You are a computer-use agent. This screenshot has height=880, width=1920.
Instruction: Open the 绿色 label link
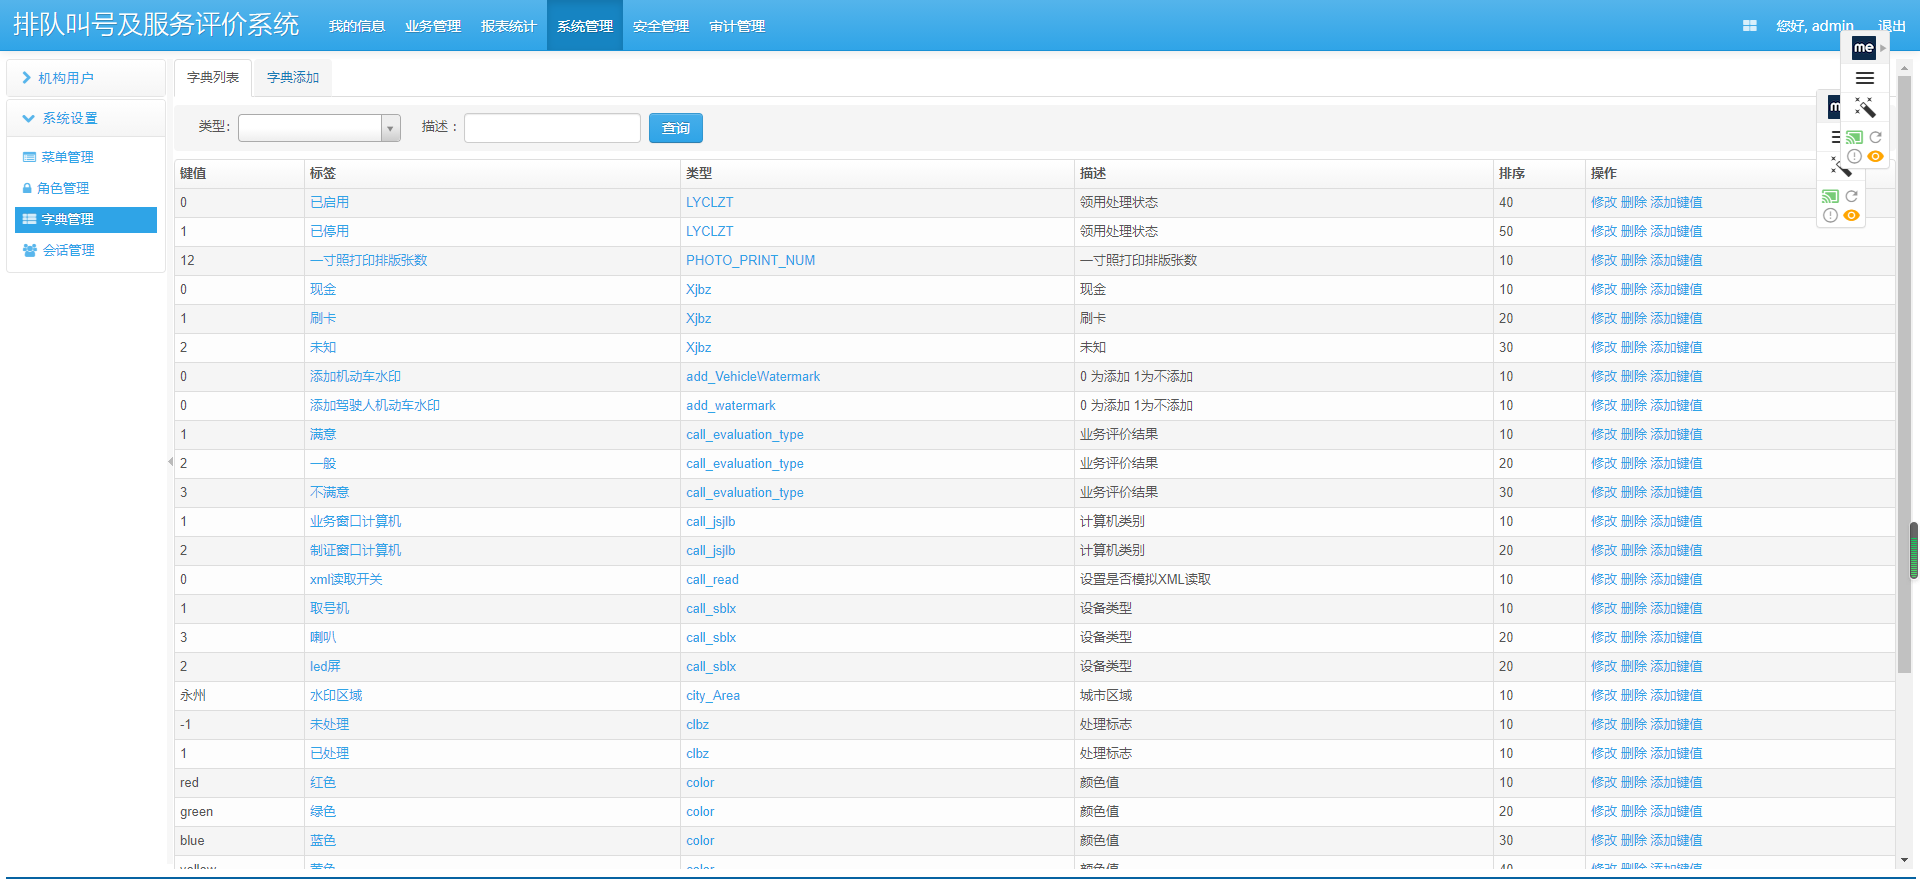[x=323, y=811]
